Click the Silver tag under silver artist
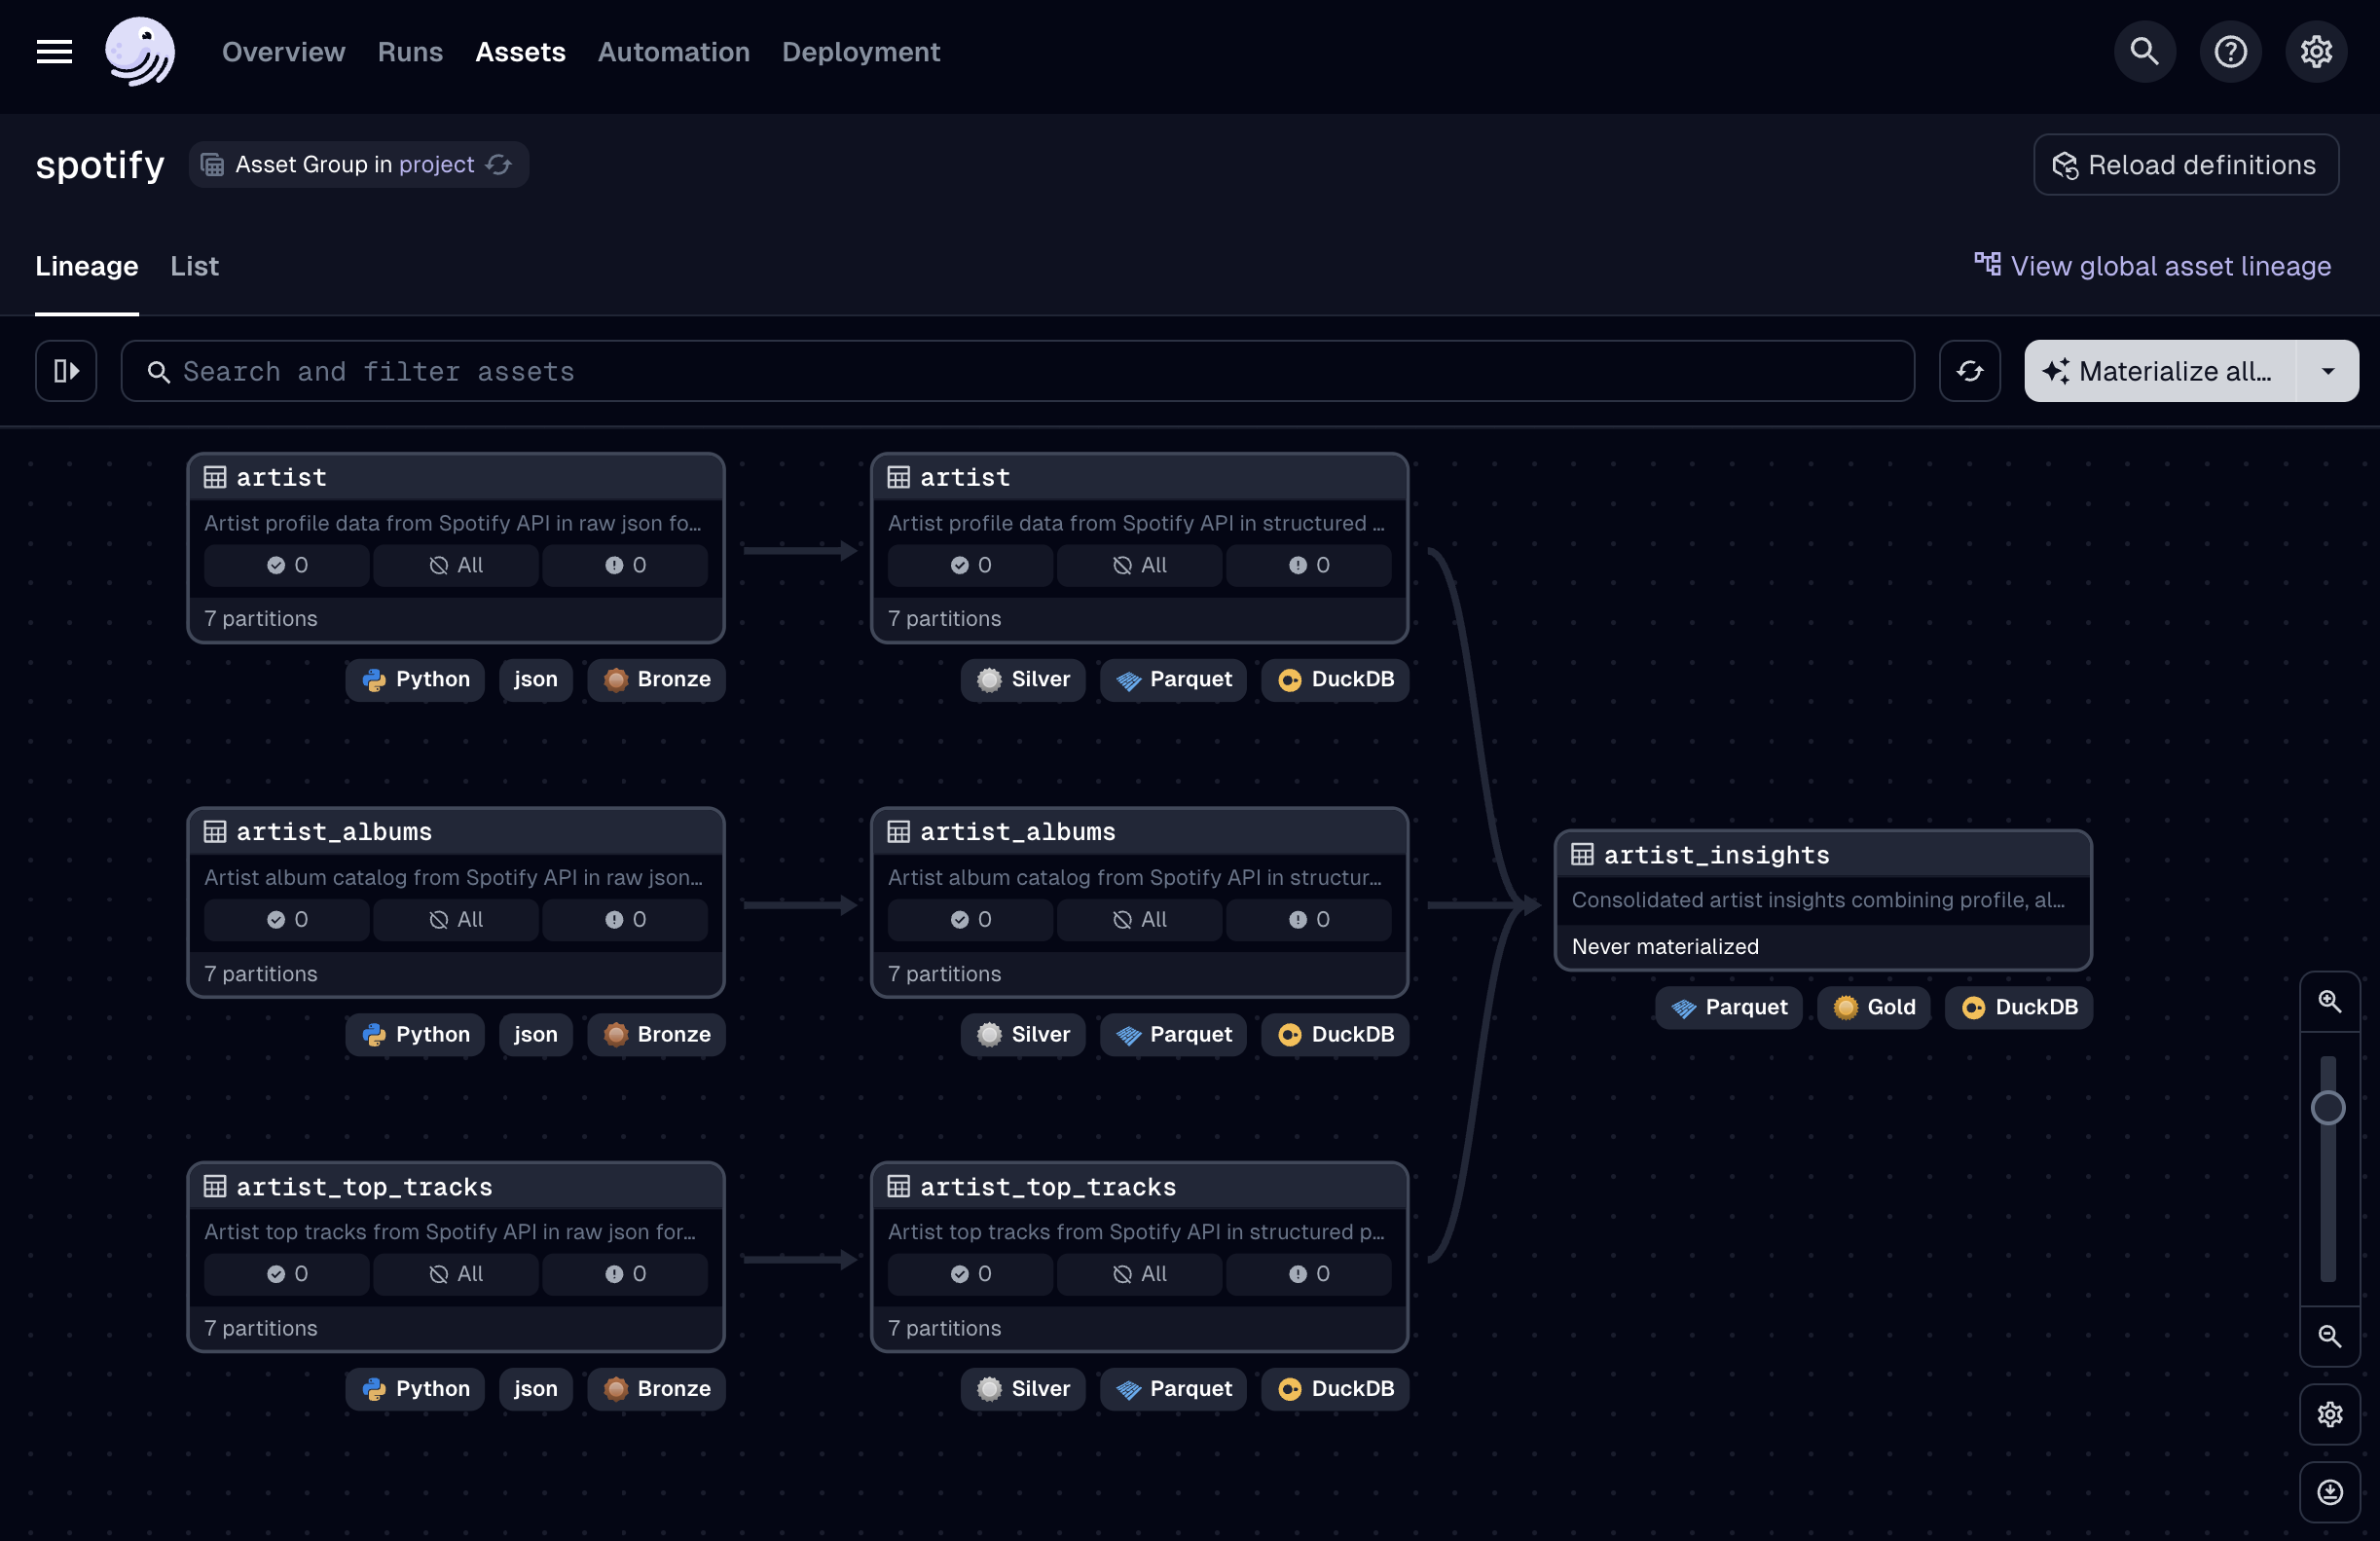The width and height of the screenshot is (2380, 1541). tap(1023, 680)
